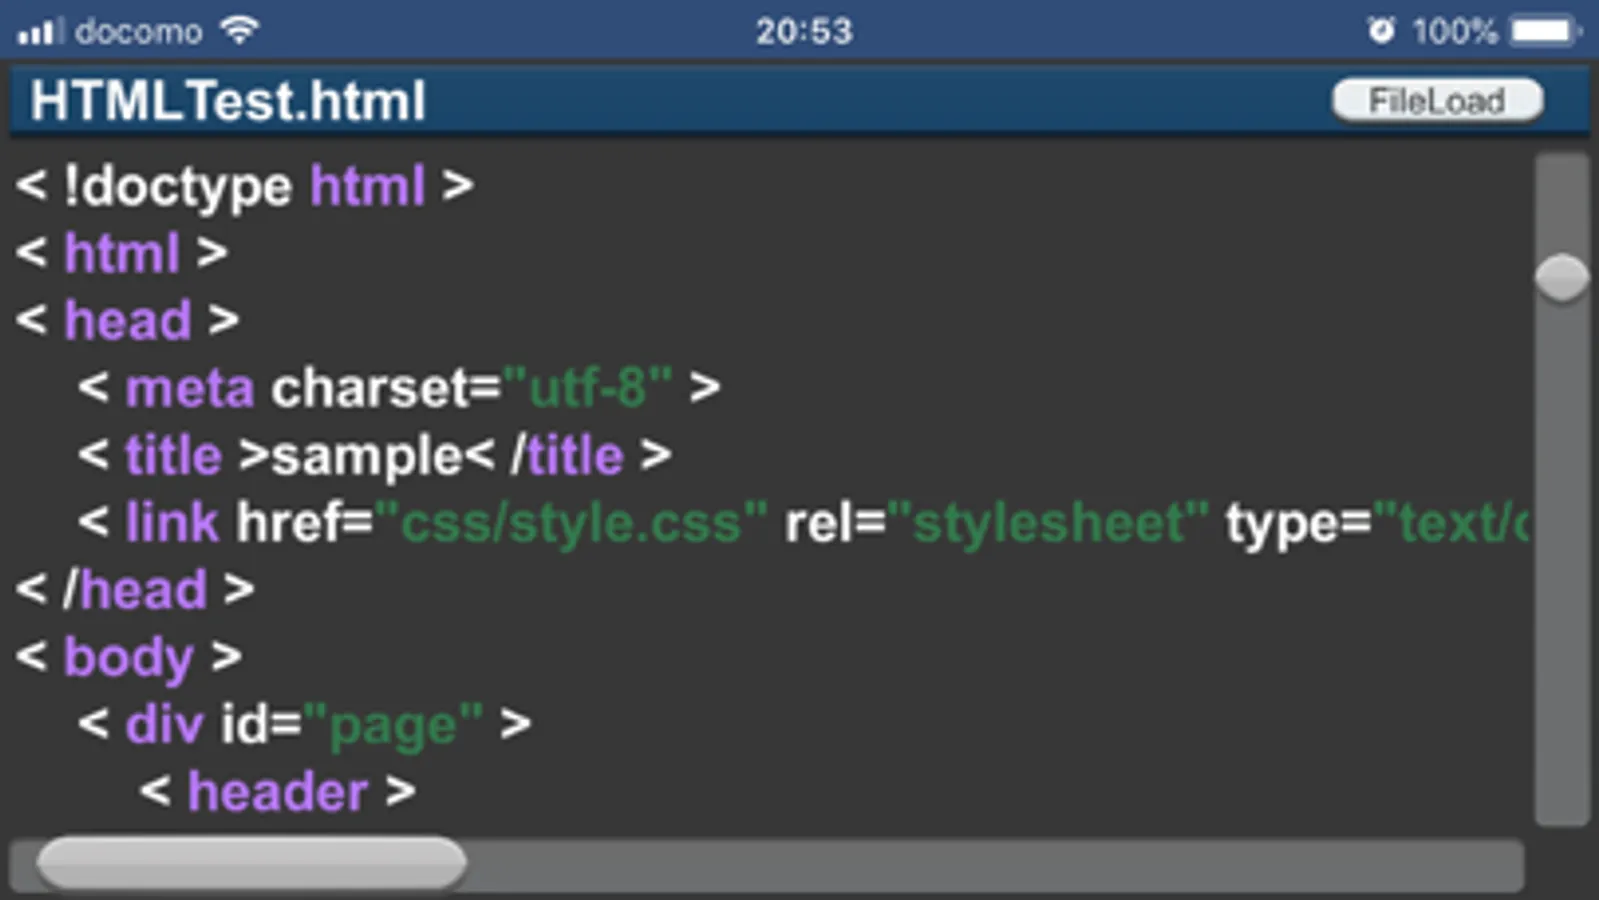Tap the 20:53 clock in status bar
Viewport: 1599px width, 900px height.
pyautogui.click(x=803, y=32)
